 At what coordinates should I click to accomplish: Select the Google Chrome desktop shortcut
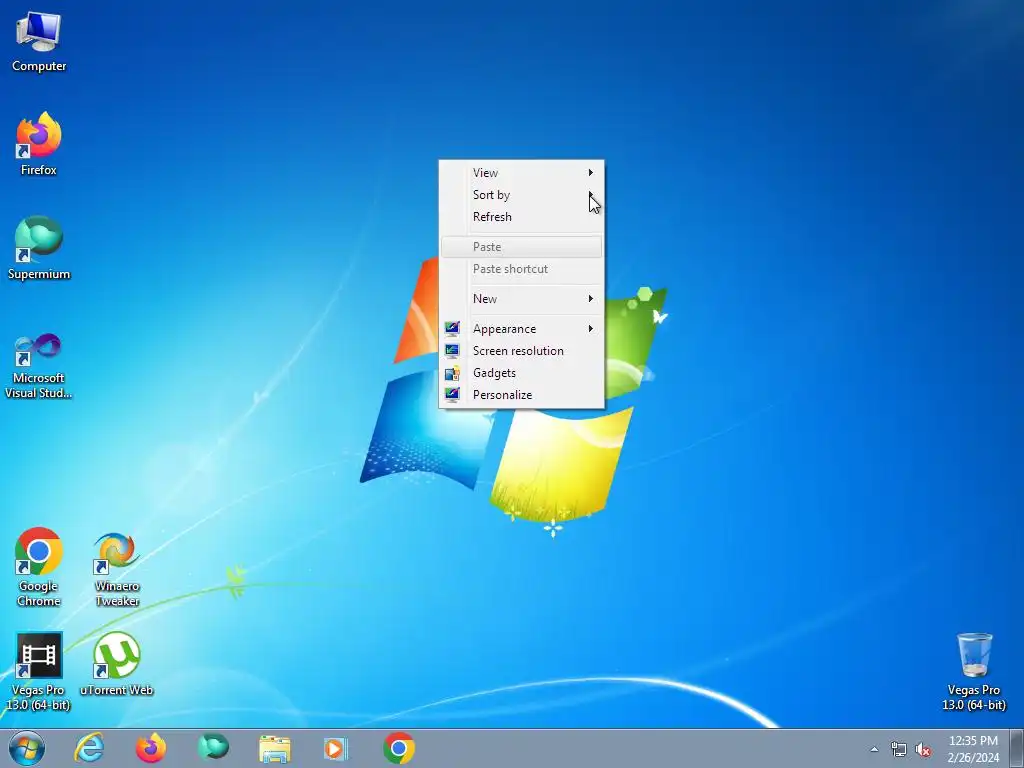(39, 567)
